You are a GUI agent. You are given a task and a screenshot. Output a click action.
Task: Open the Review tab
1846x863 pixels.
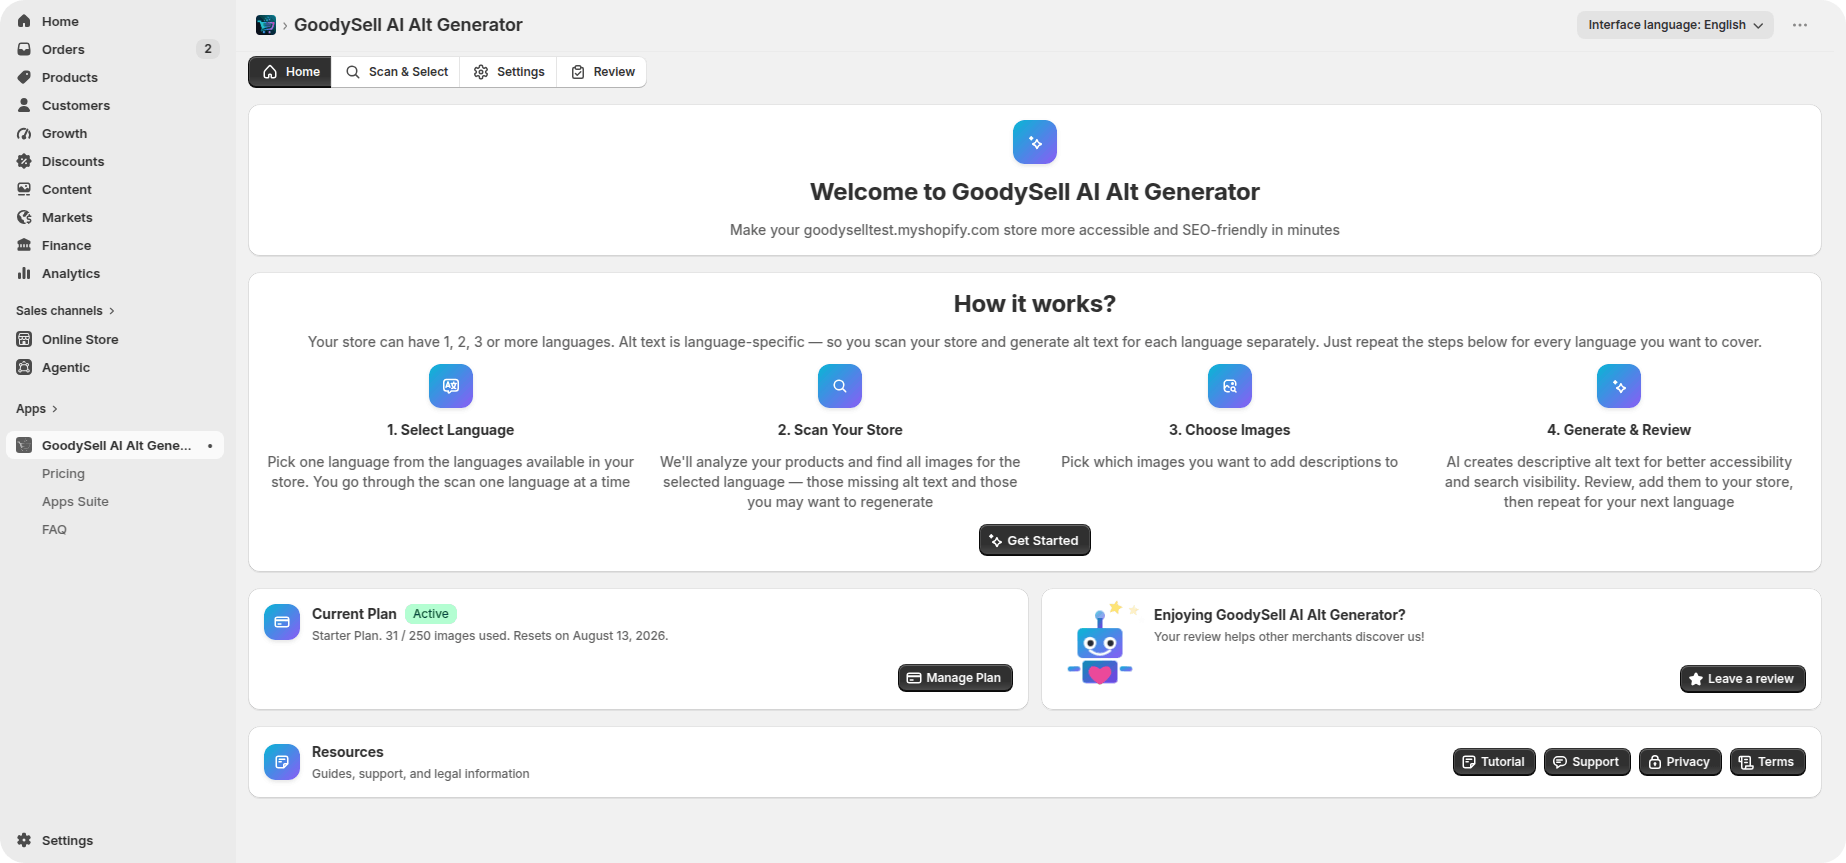(603, 72)
